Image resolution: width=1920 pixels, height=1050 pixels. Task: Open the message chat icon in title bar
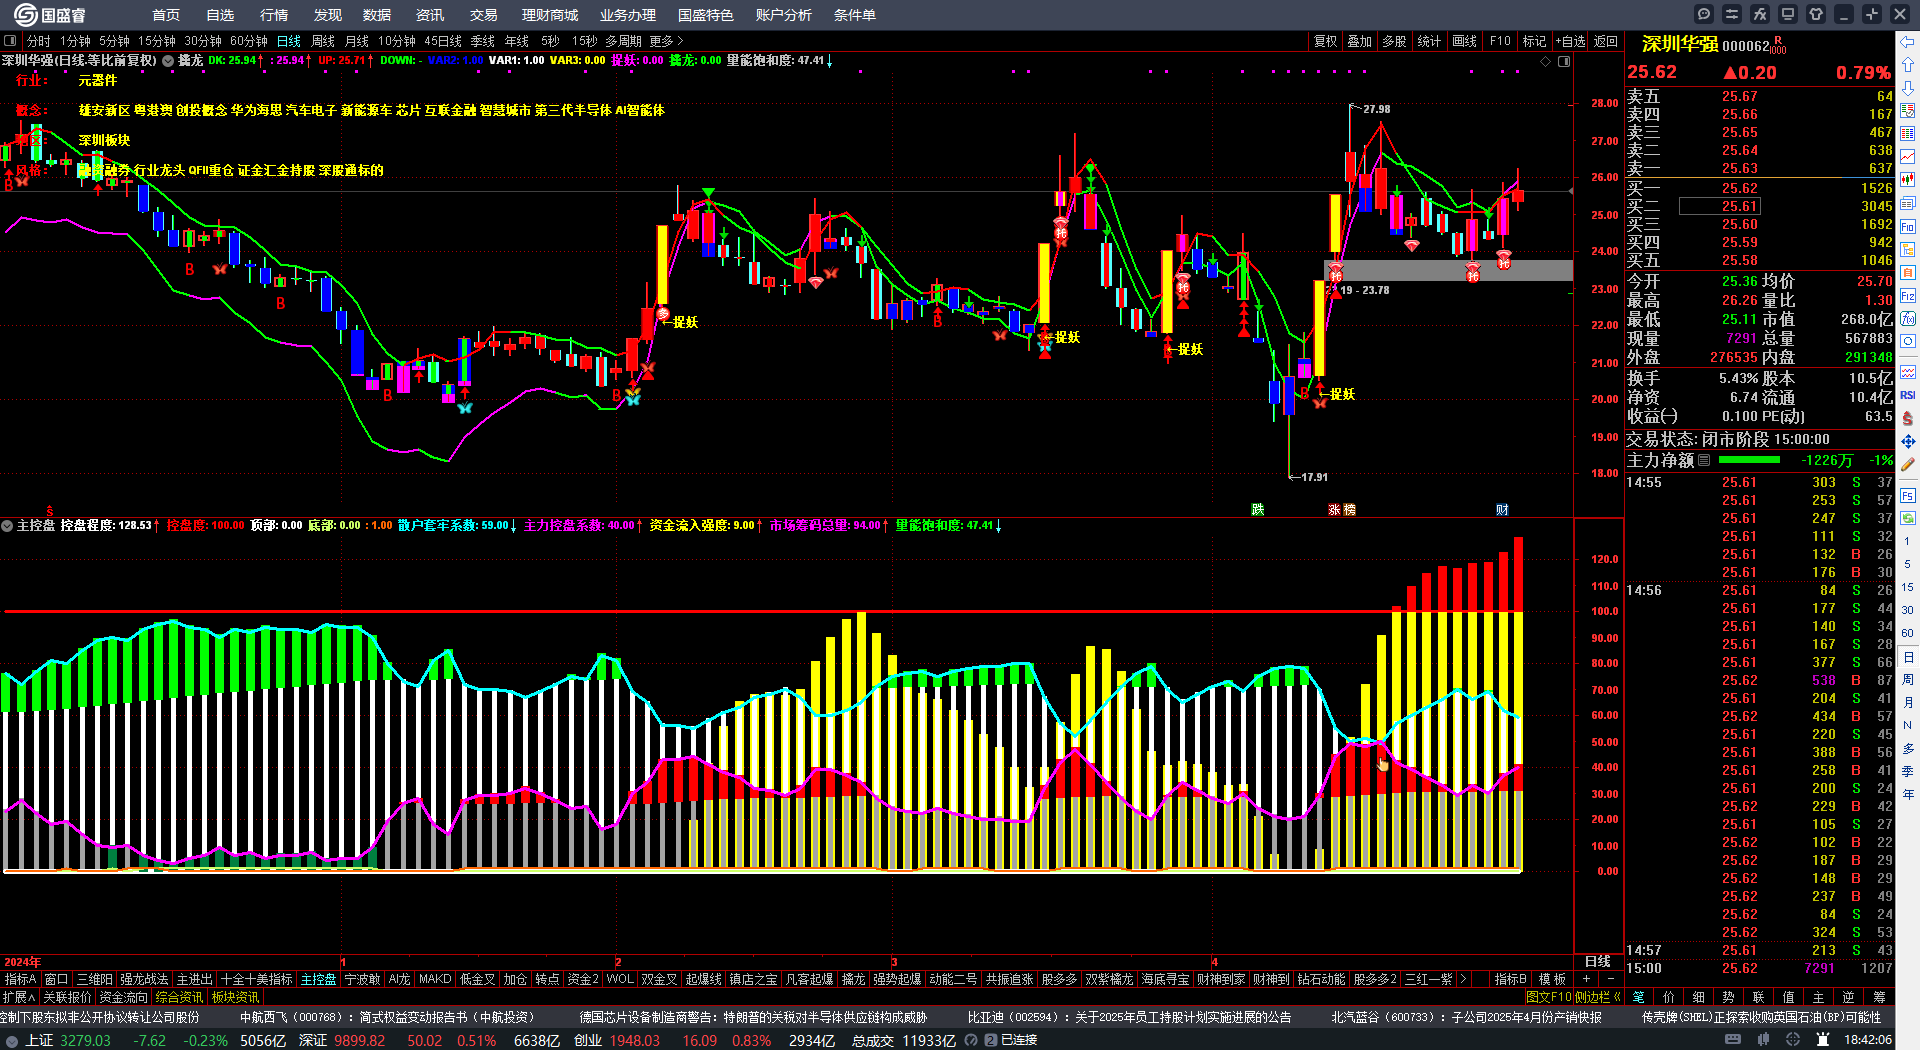(1704, 14)
